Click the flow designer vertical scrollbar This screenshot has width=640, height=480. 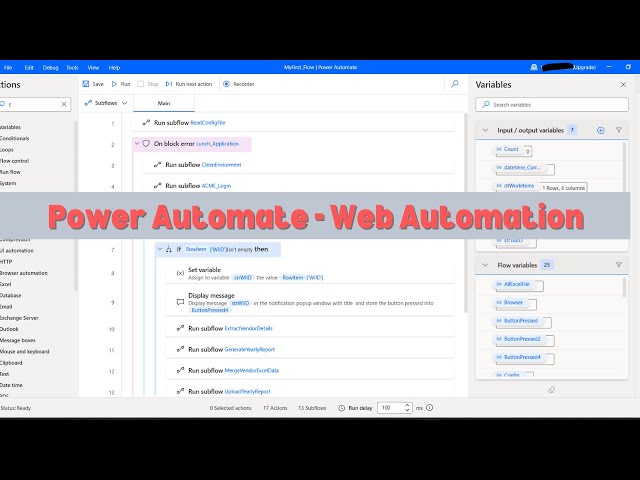coord(465,212)
